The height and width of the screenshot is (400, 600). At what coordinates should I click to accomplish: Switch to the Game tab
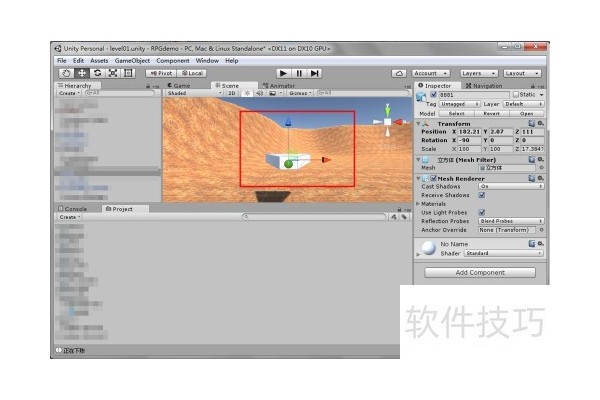click(179, 86)
